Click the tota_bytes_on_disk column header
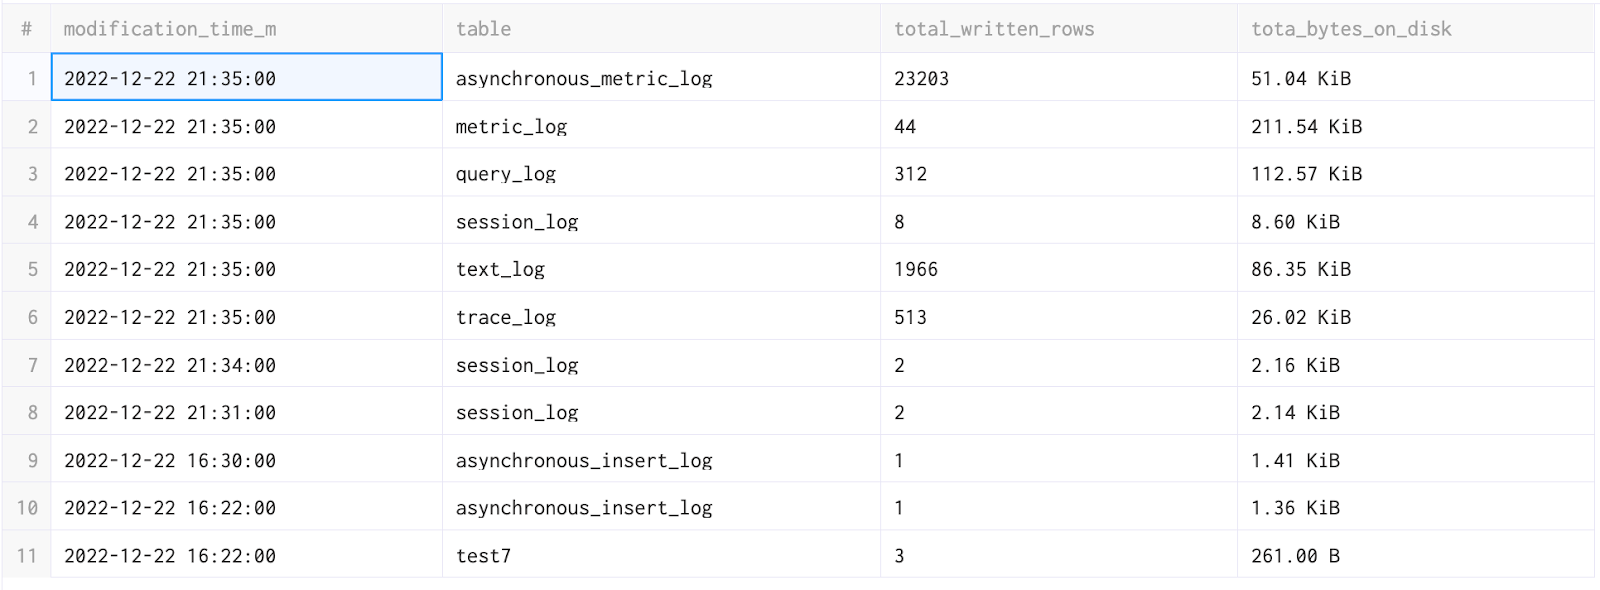This screenshot has height=590, width=1600. point(1351,29)
